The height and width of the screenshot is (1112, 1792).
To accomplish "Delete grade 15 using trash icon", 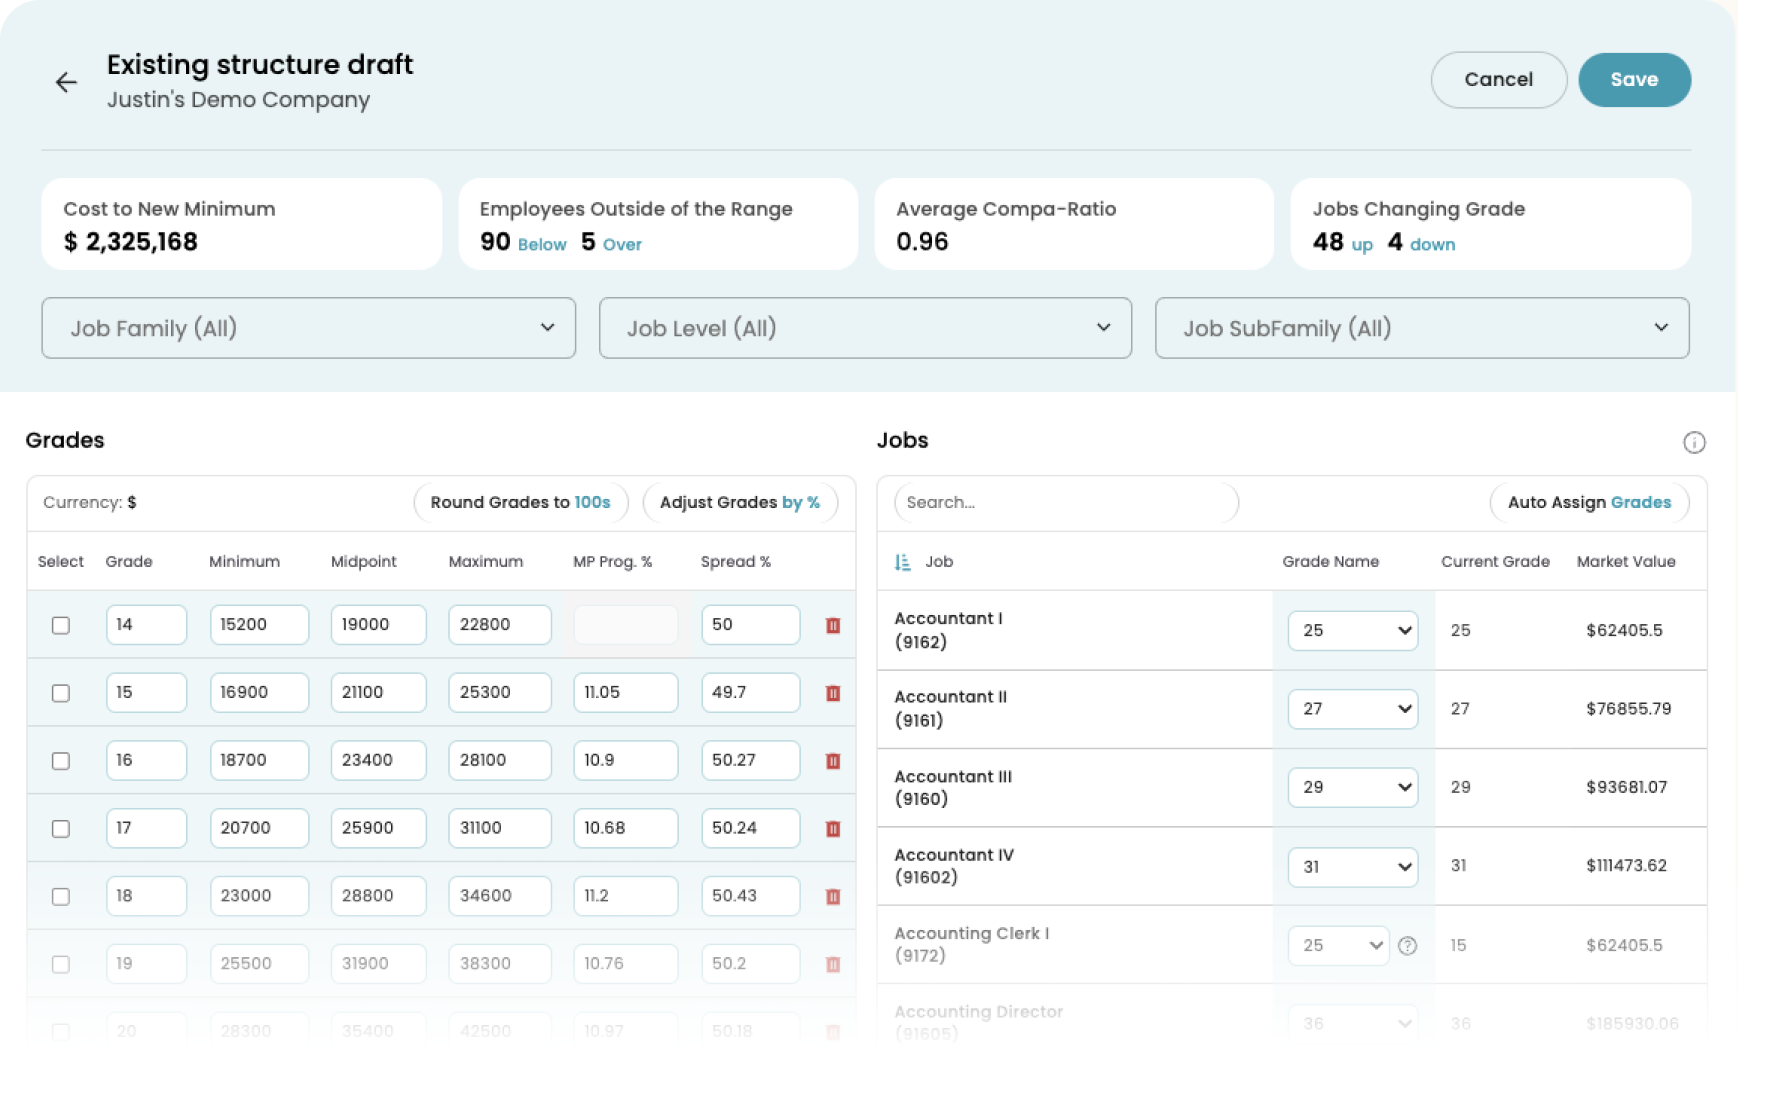I will click(x=832, y=693).
